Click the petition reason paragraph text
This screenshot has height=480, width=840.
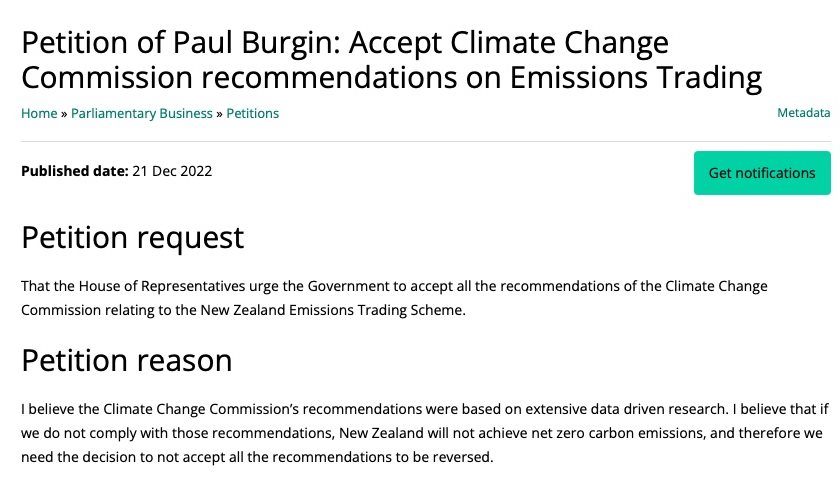point(420,434)
